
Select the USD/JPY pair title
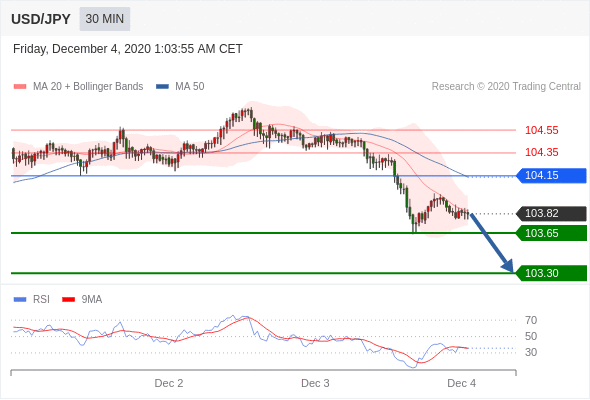pos(41,19)
